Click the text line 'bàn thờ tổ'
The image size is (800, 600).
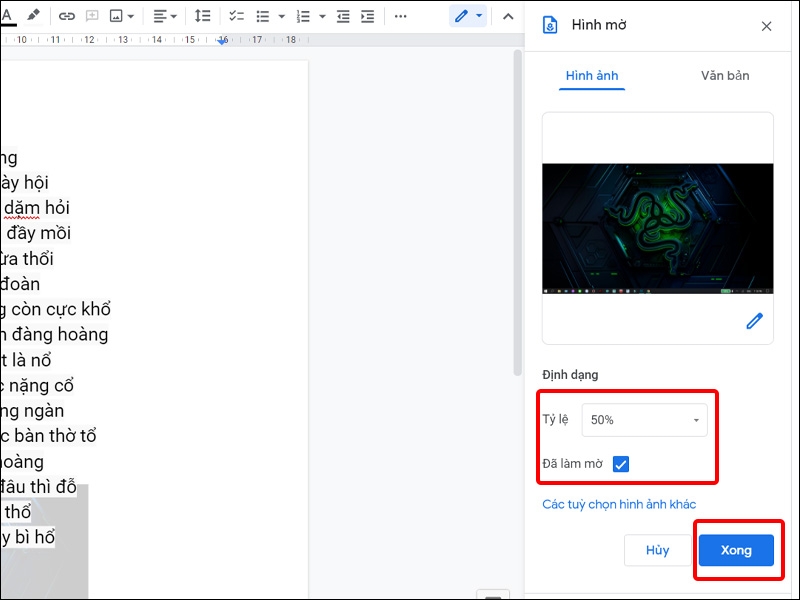[55, 435]
